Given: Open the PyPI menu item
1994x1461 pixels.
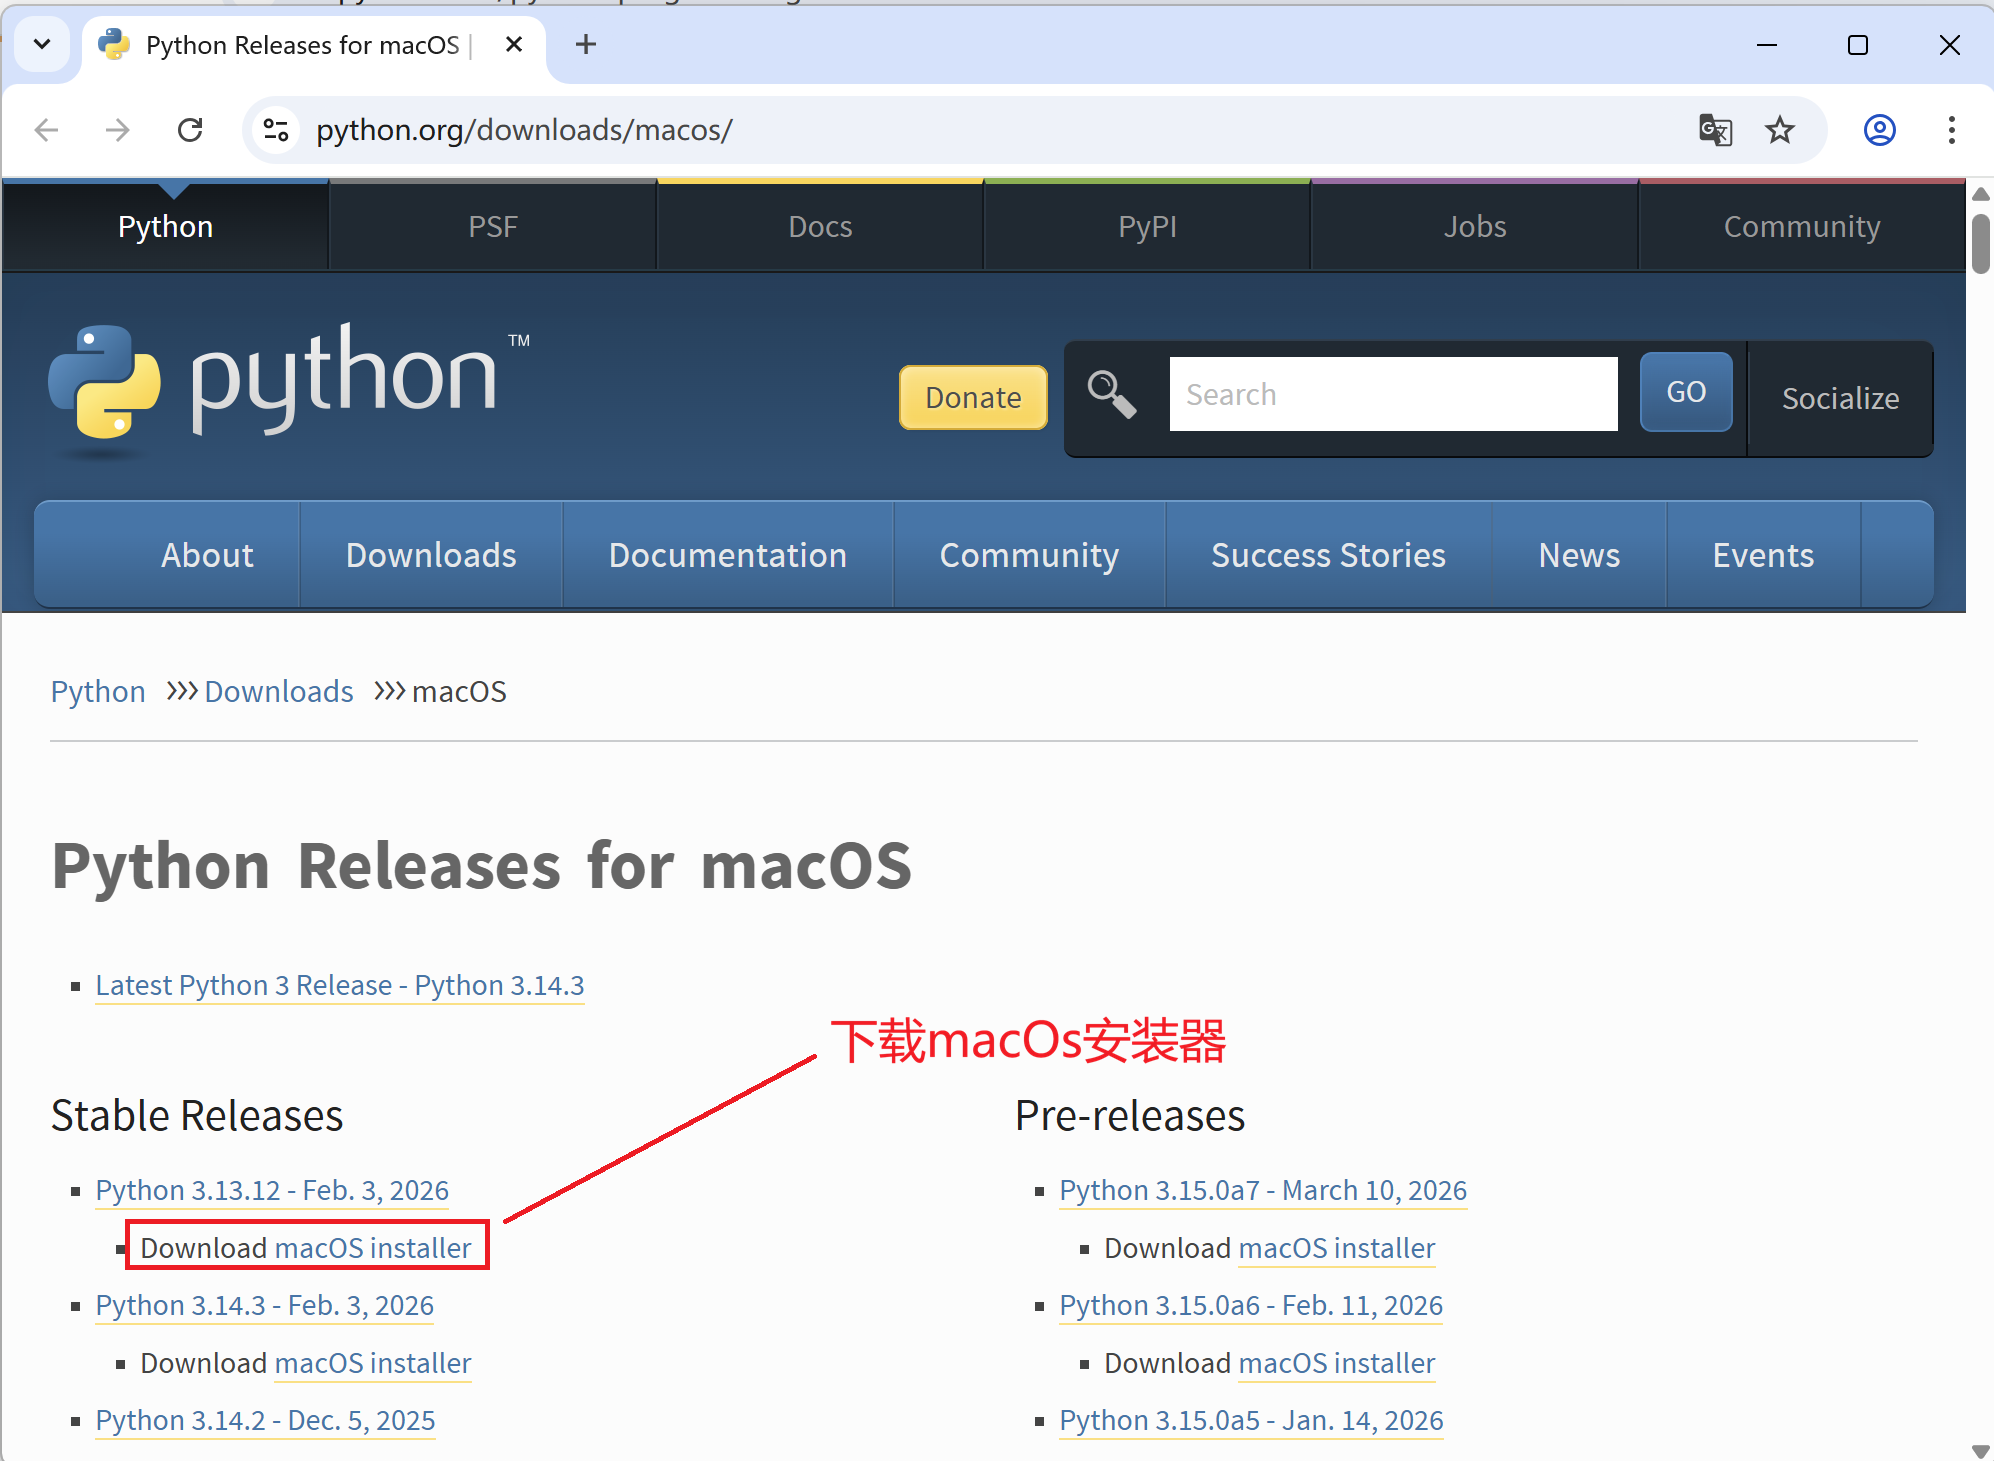Looking at the screenshot, I should click(1147, 226).
